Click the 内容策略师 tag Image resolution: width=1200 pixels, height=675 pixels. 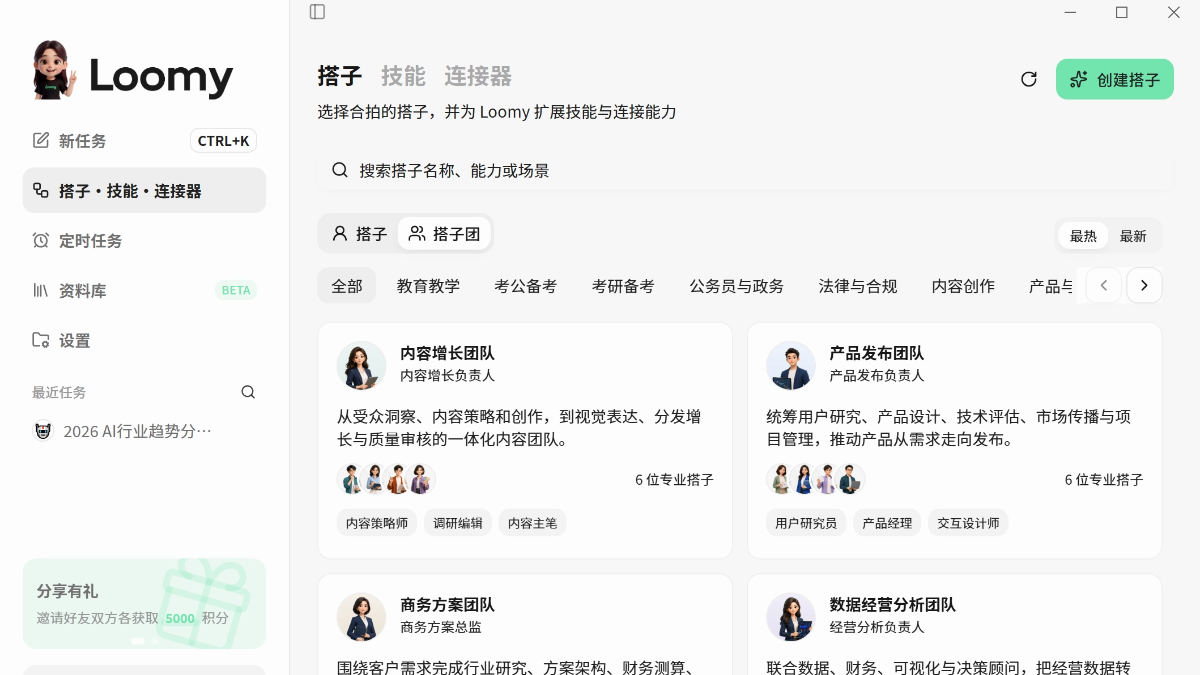click(377, 522)
